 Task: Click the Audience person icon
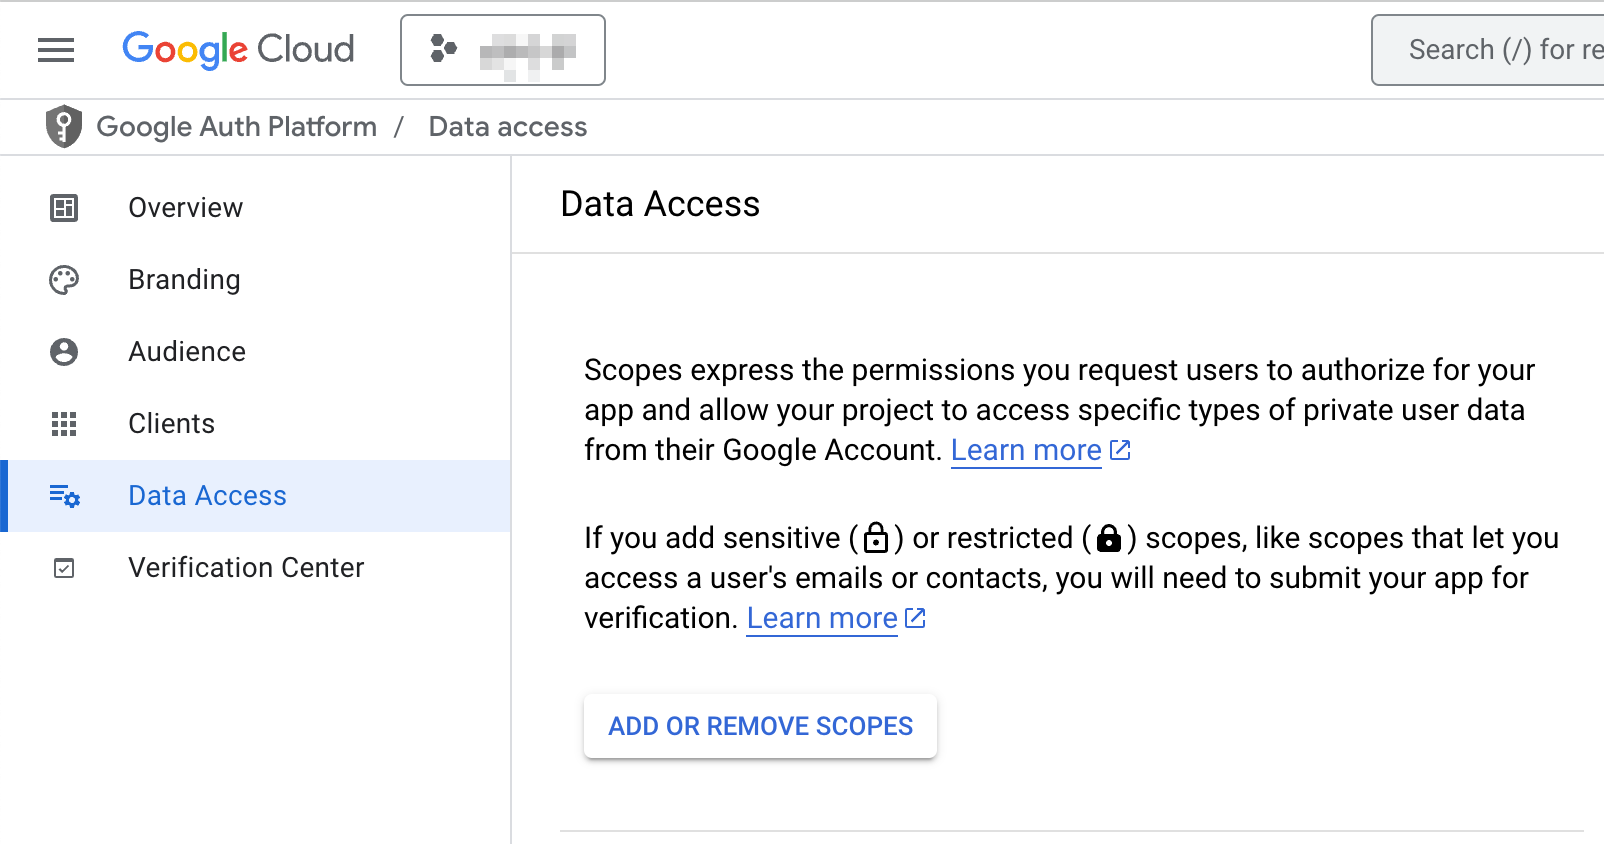pos(64,352)
